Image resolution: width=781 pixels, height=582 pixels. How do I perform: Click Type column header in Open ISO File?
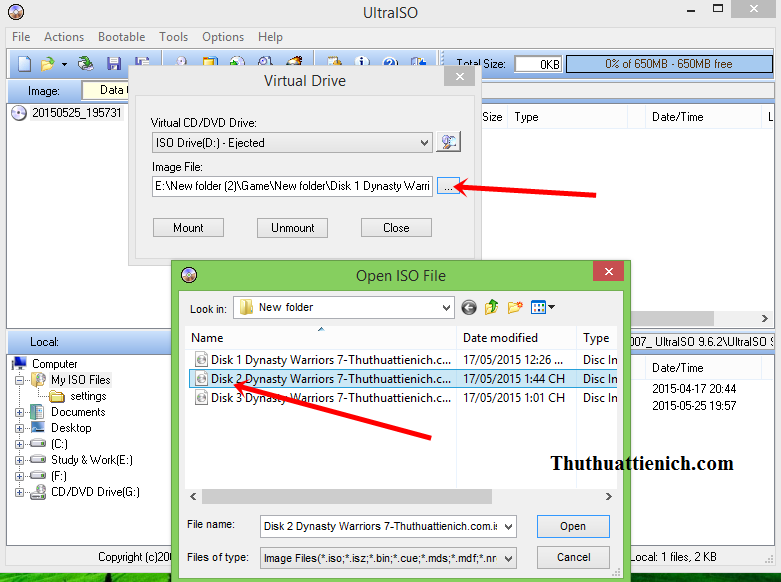(x=597, y=338)
